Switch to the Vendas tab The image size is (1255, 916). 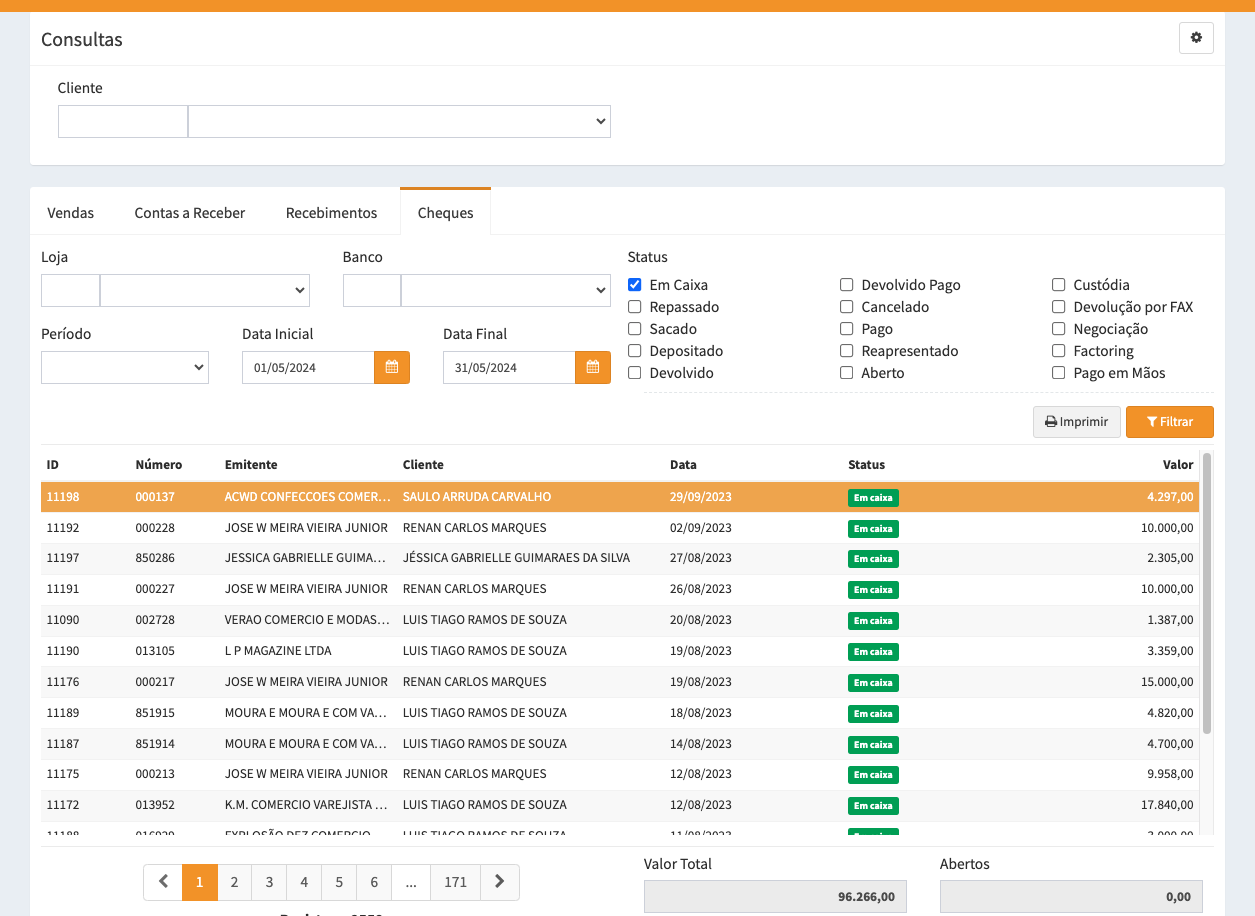tap(71, 213)
